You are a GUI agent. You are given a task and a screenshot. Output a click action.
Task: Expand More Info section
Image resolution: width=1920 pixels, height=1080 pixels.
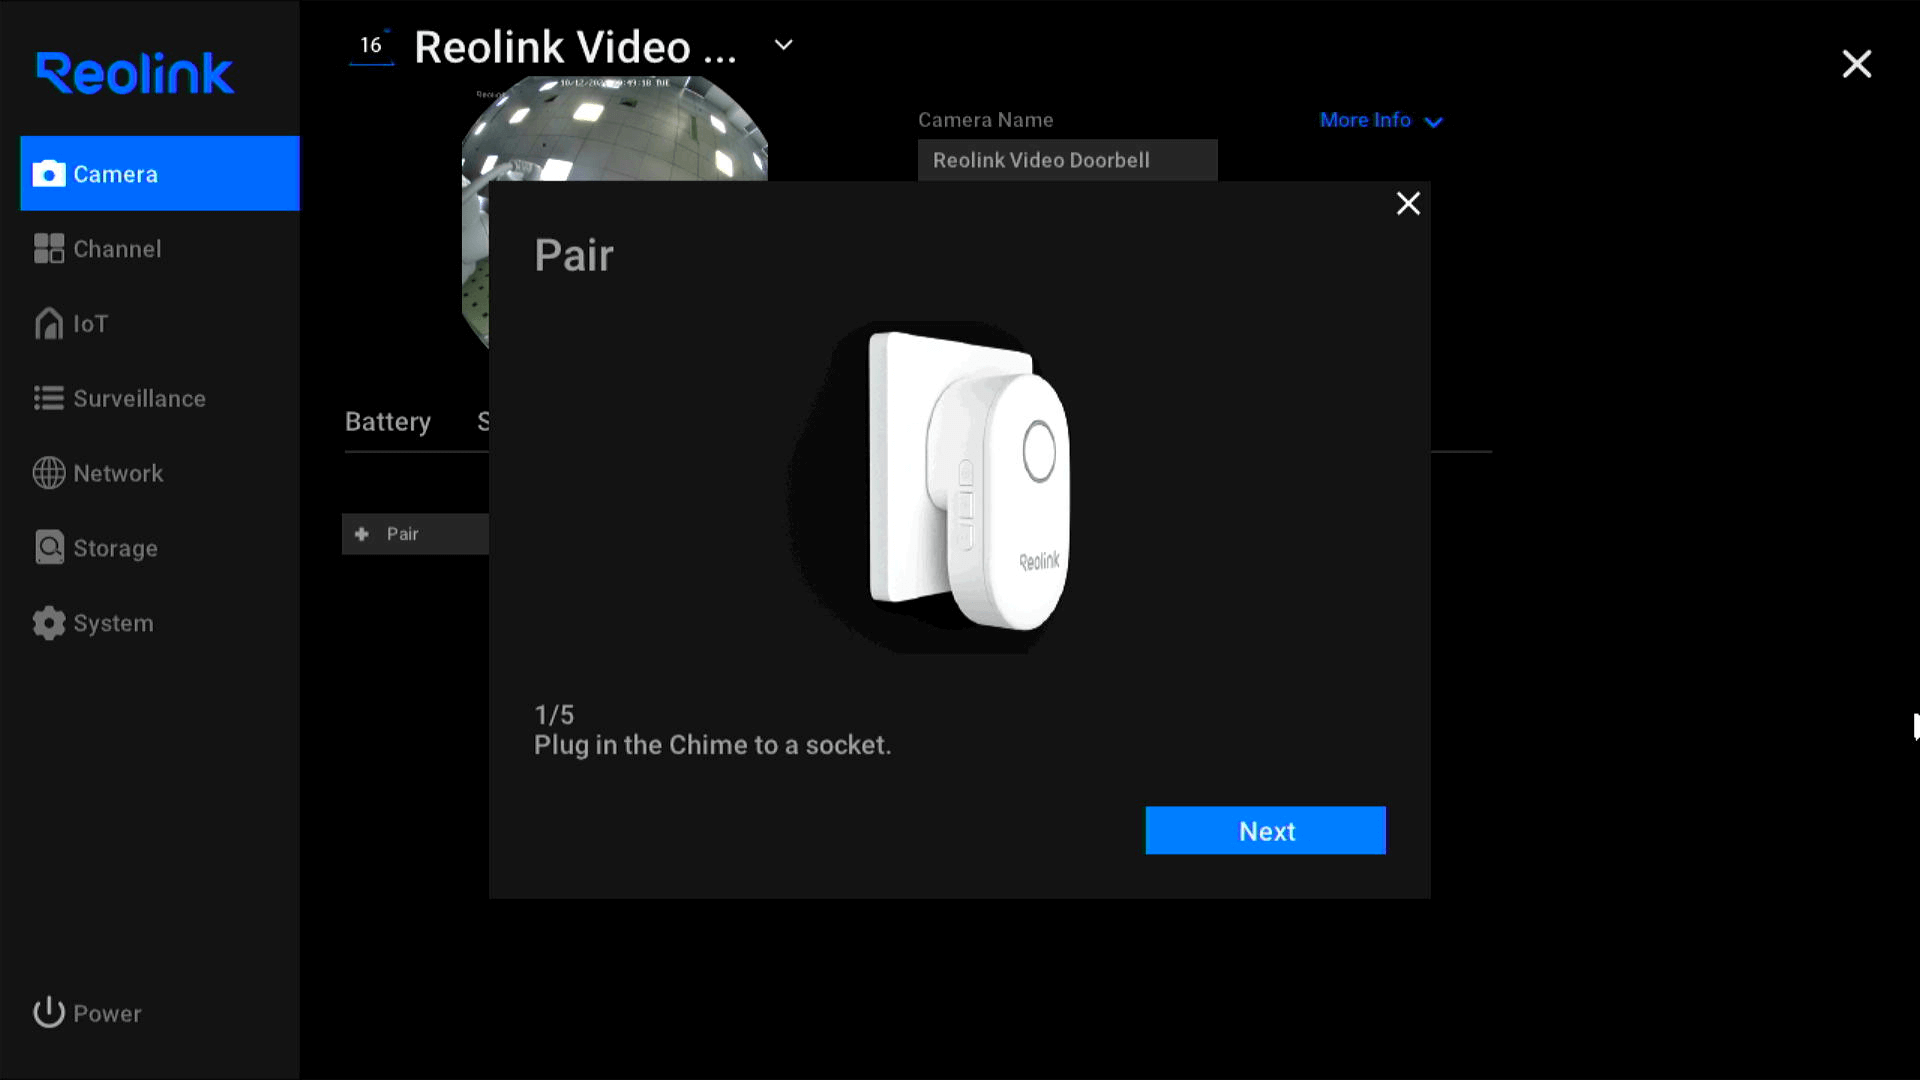point(1382,120)
